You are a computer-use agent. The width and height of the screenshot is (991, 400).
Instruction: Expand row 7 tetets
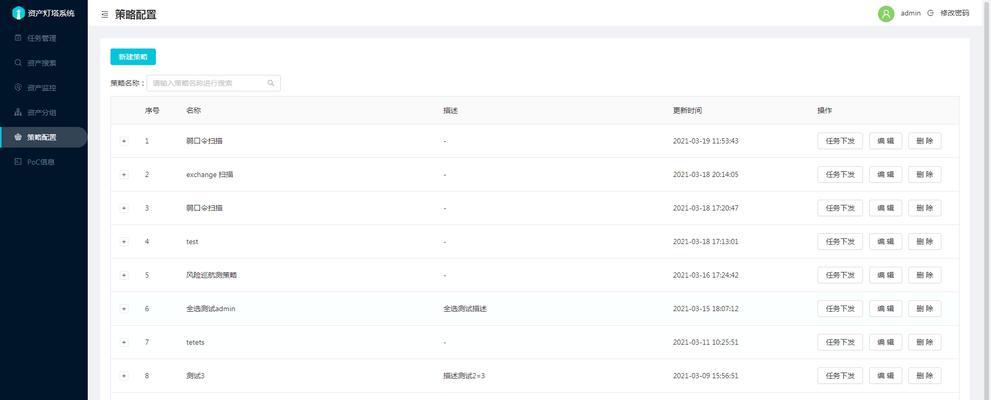(124, 342)
